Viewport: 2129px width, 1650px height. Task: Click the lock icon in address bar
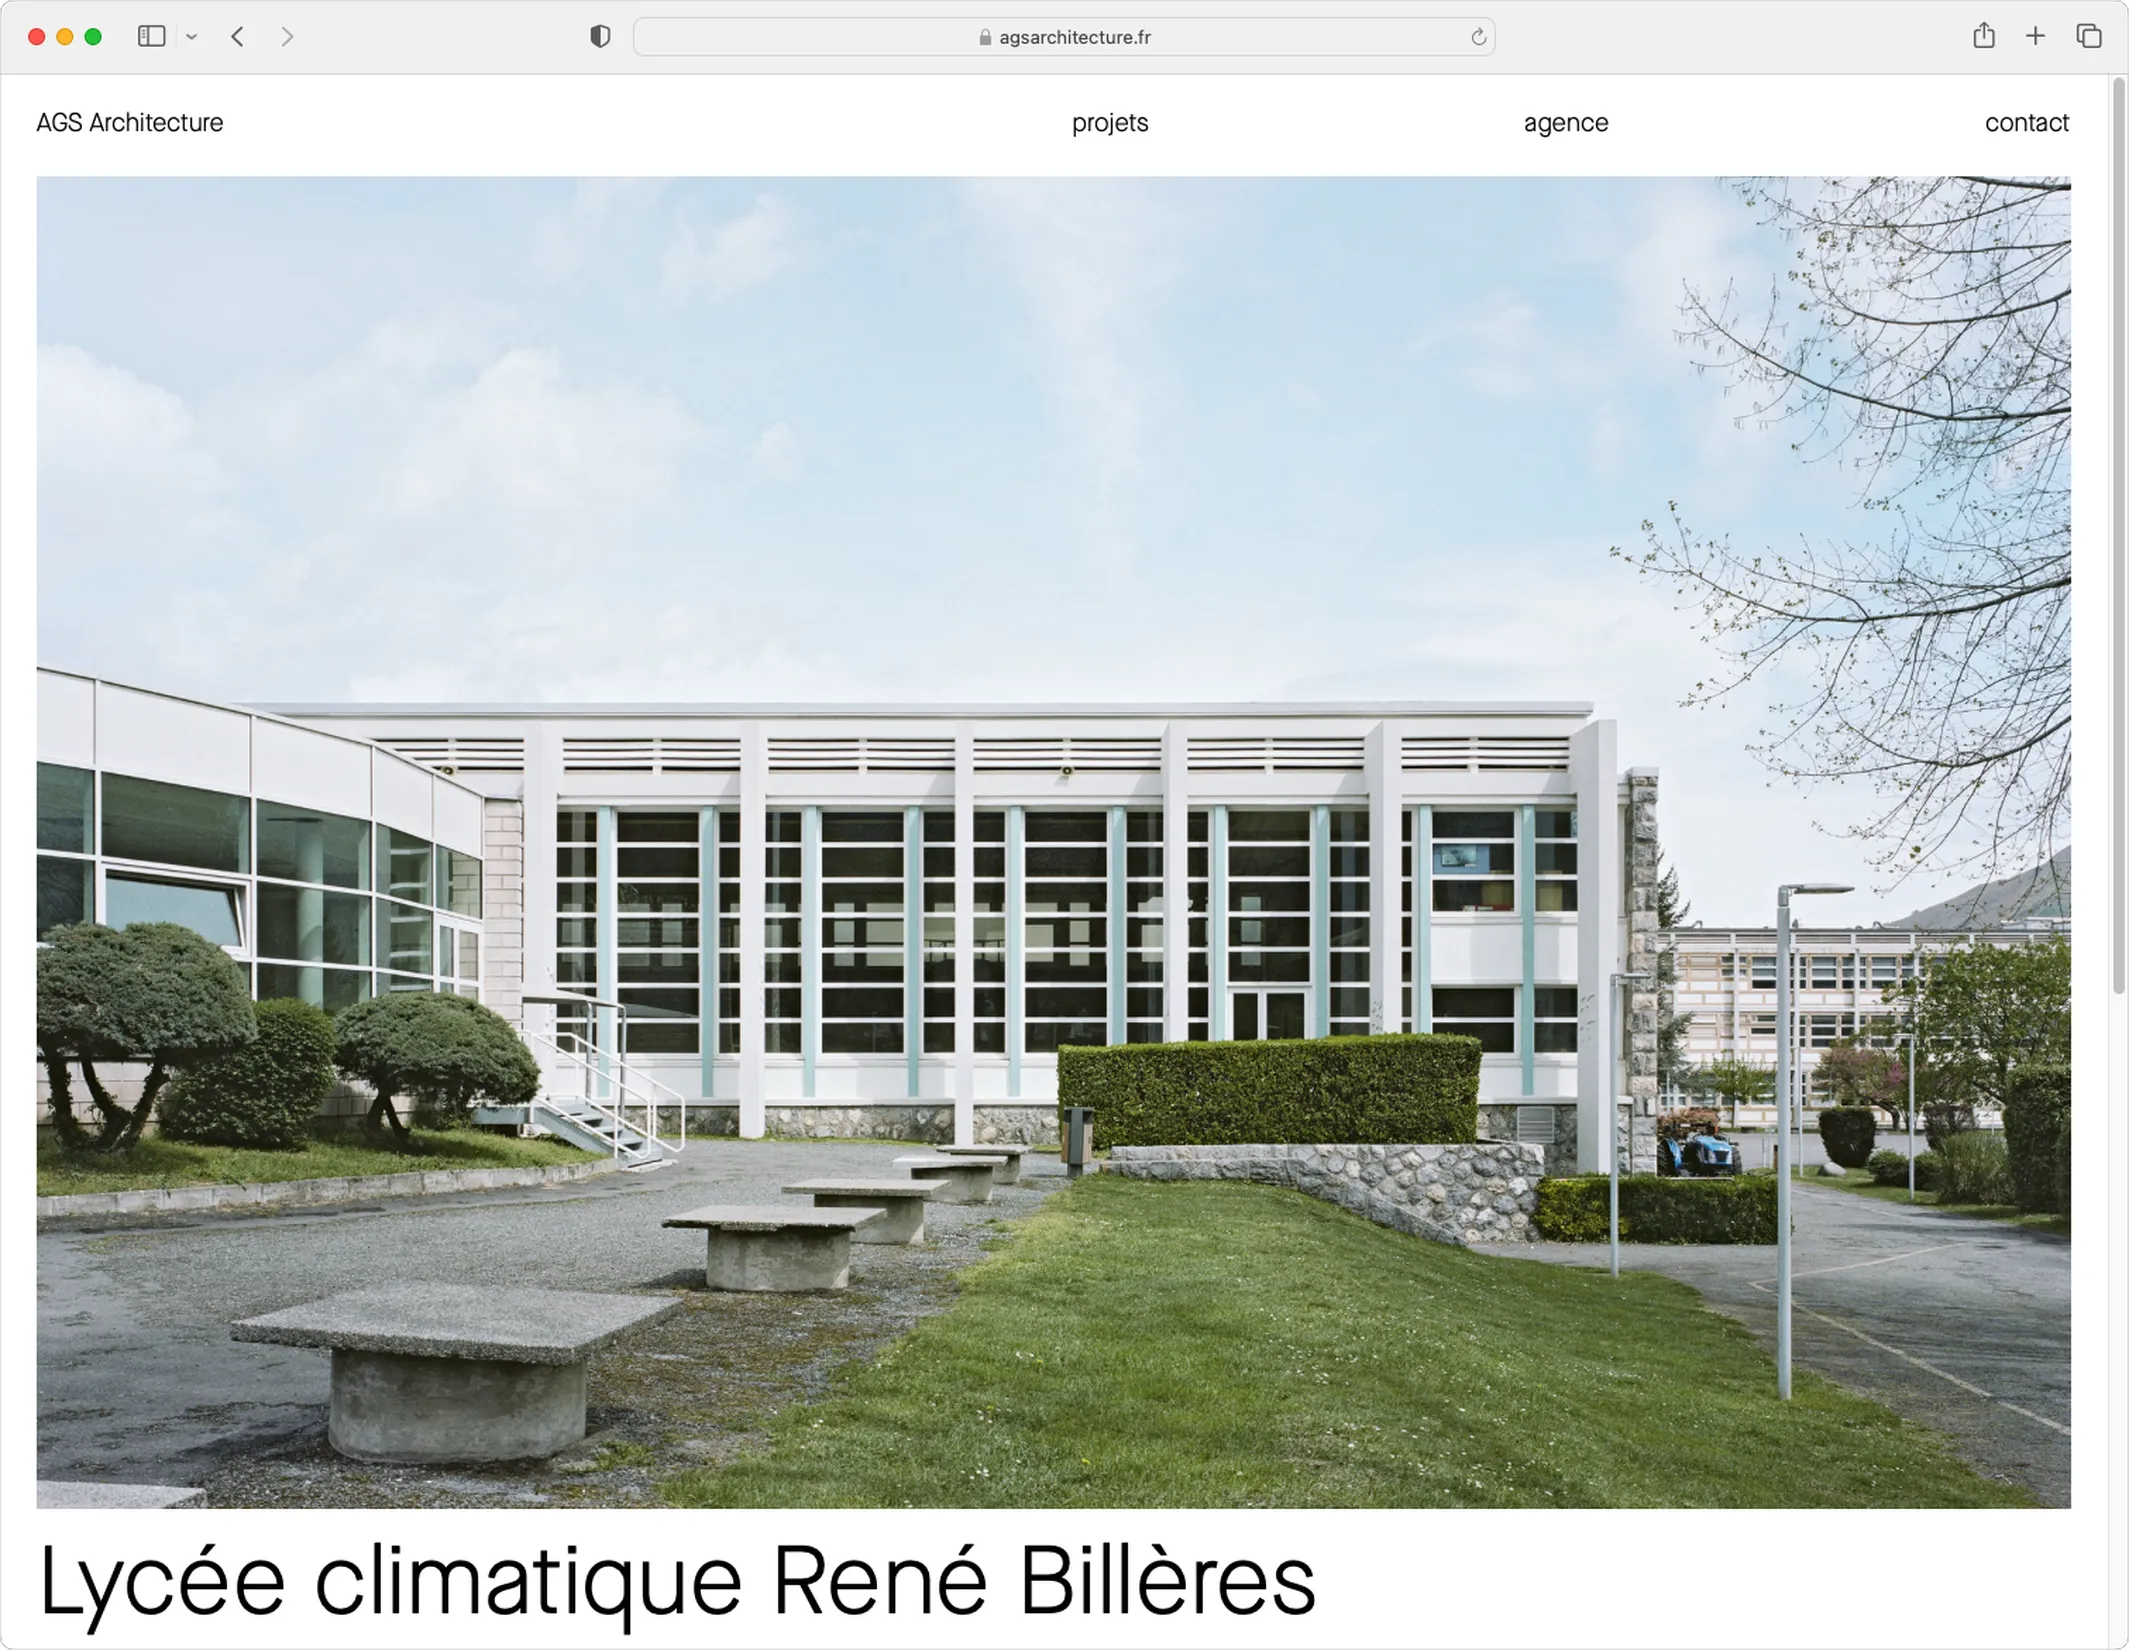(x=985, y=37)
